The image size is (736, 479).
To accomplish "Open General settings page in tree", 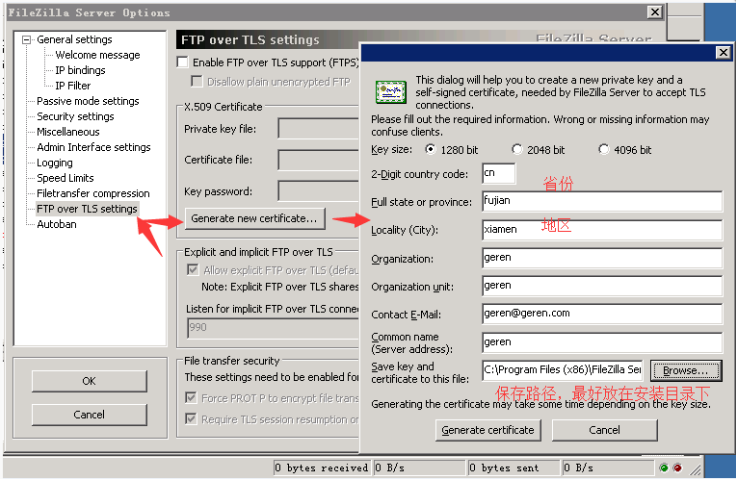I will [74, 39].
